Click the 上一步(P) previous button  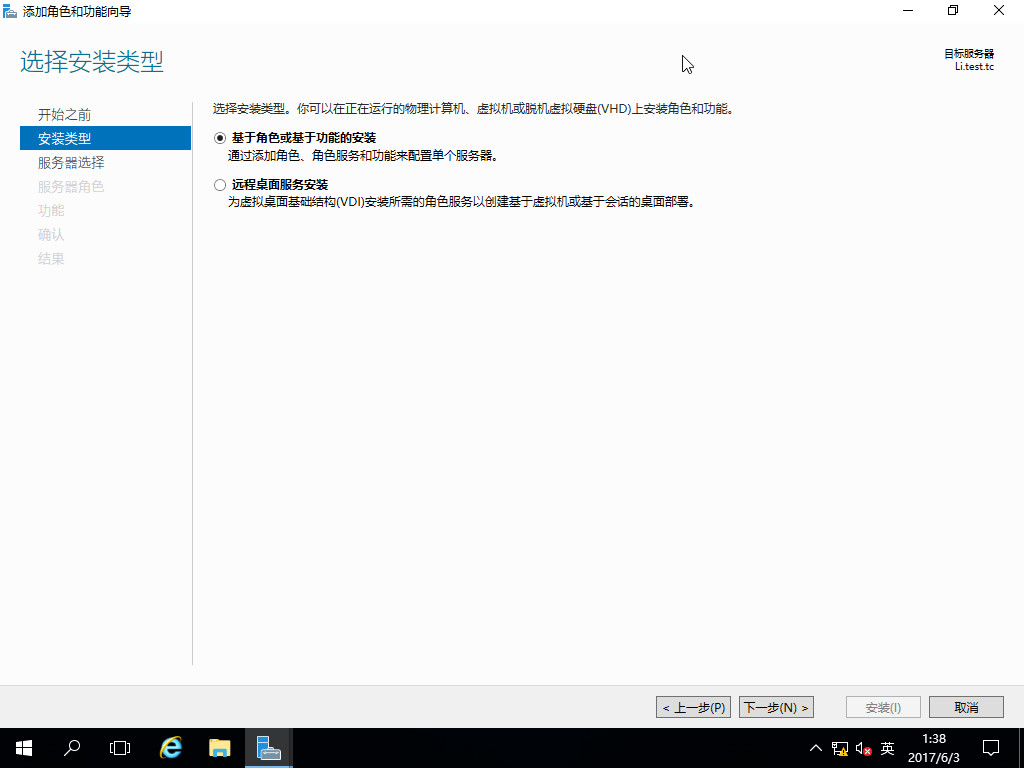(693, 707)
